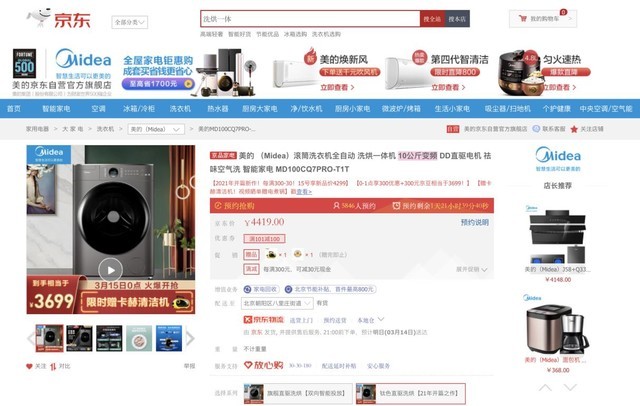The image size is (640, 406).
Task: Open the 空调 navigation tab
Action: click(98, 109)
